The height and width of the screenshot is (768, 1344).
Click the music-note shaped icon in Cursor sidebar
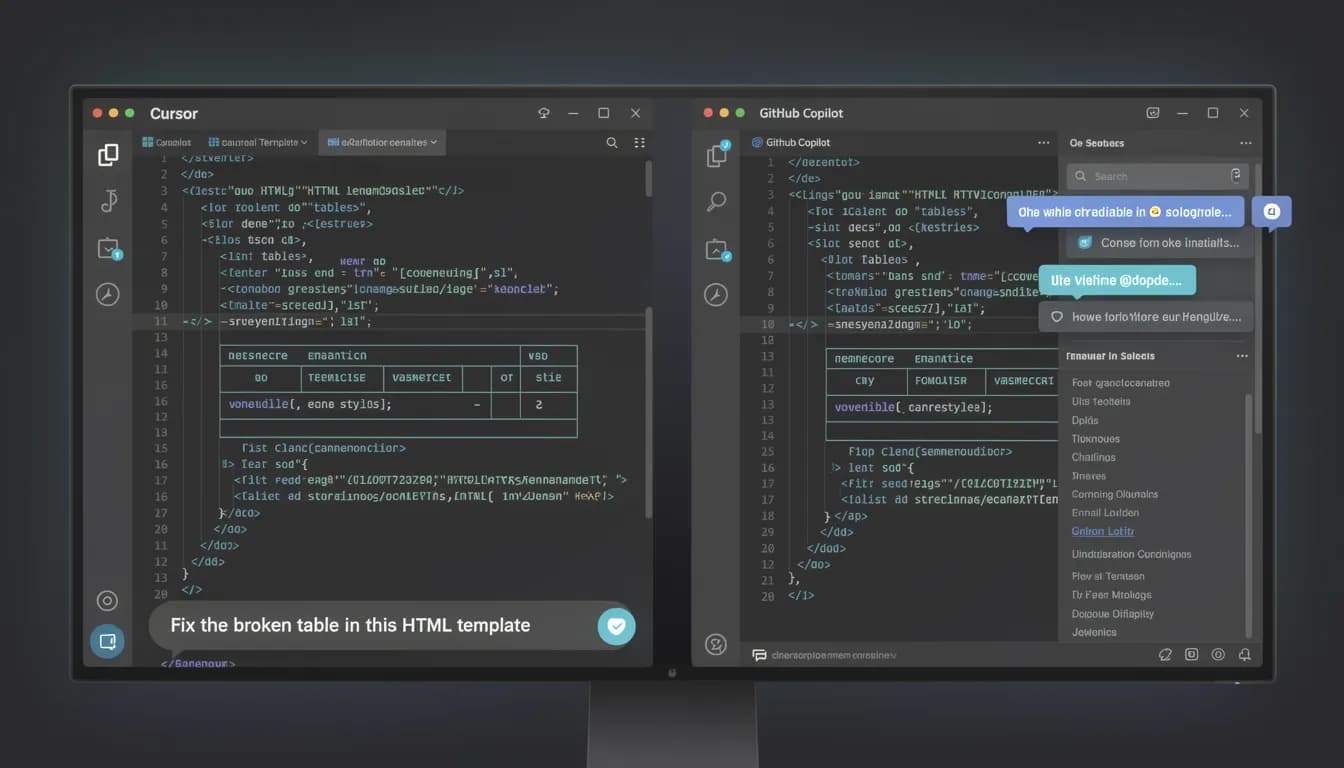point(109,201)
